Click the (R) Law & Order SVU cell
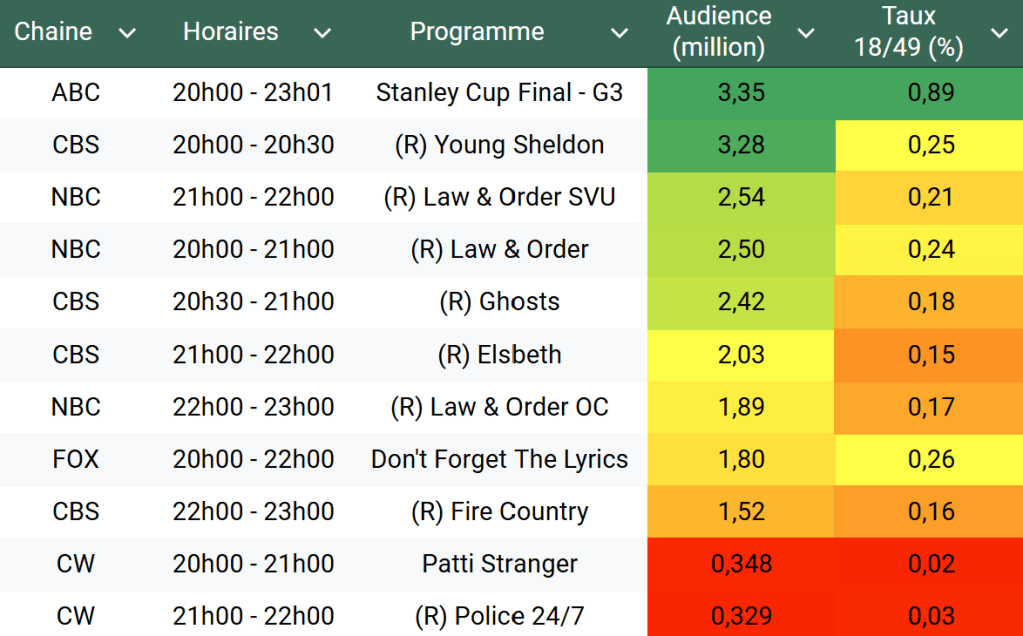Screen dimensions: 1023x636 (499, 197)
